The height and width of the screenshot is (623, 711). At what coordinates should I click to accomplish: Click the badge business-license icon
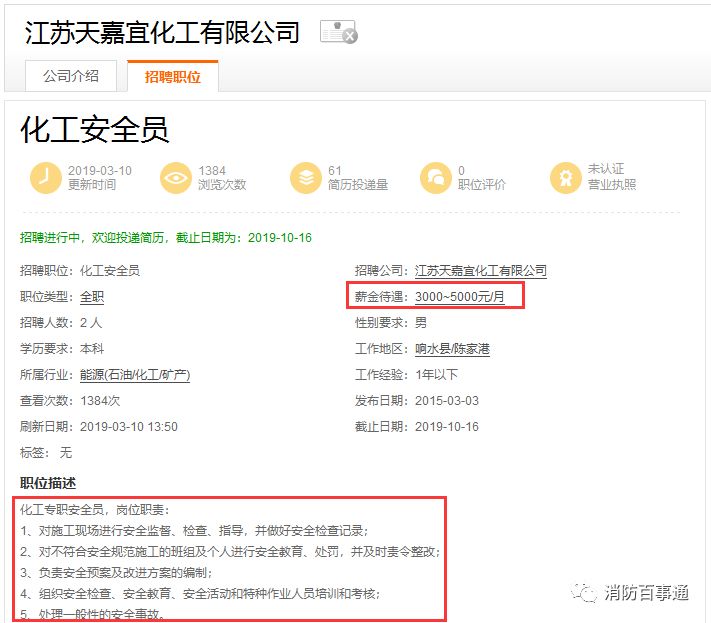[565, 178]
